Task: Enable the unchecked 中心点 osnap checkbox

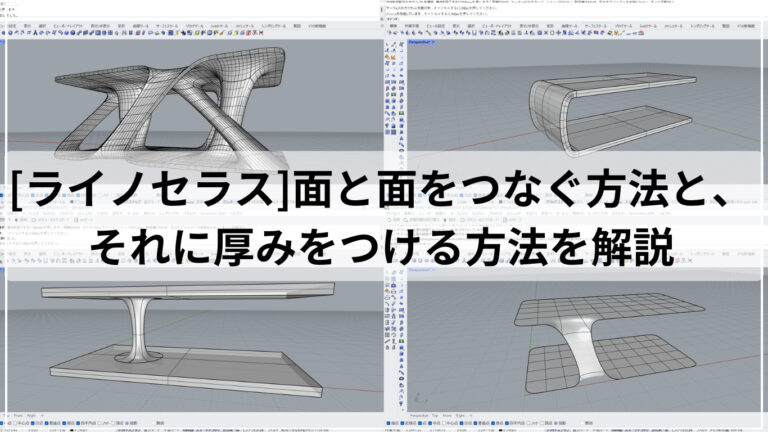Action: point(444,423)
